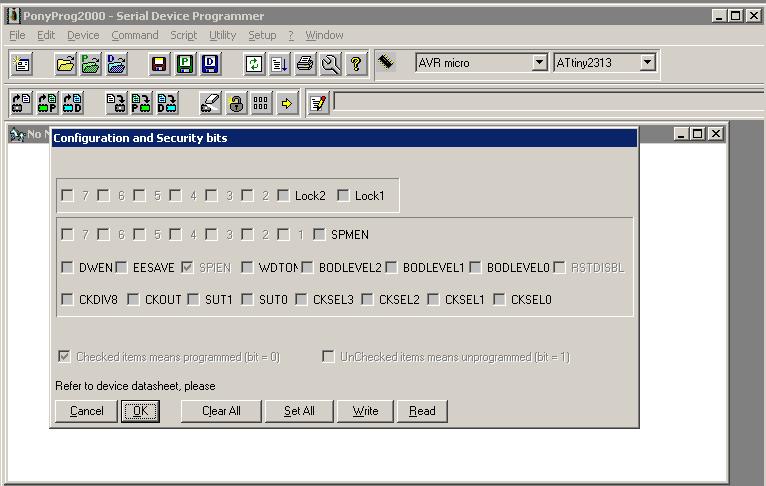Open Security and Configuration padlock icon
Screen dimensions: 766x486
236,103
